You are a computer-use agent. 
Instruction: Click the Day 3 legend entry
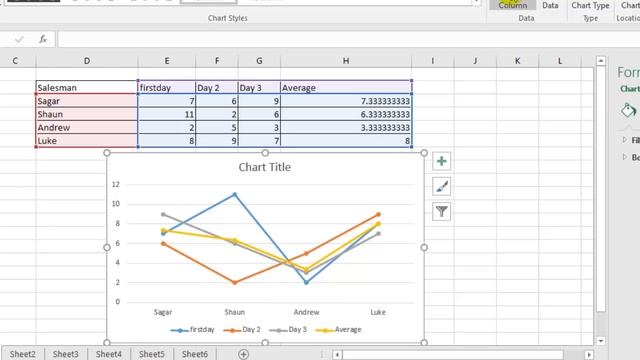click(x=288, y=329)
